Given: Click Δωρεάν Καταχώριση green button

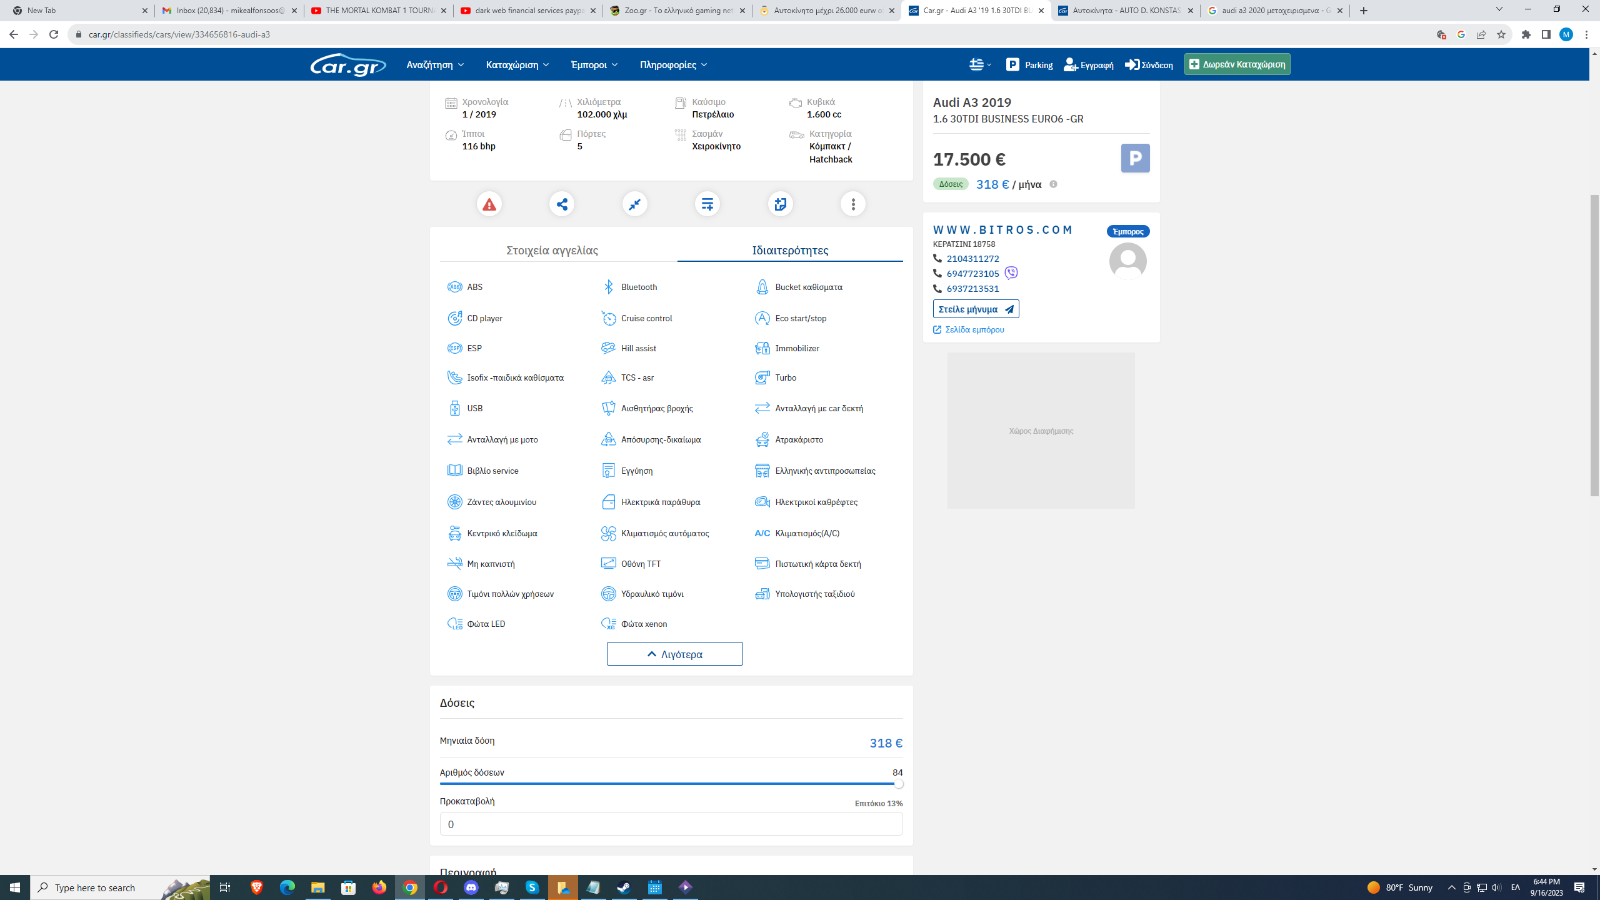Looking at the screenshot, I should [x=1237, y=64].
